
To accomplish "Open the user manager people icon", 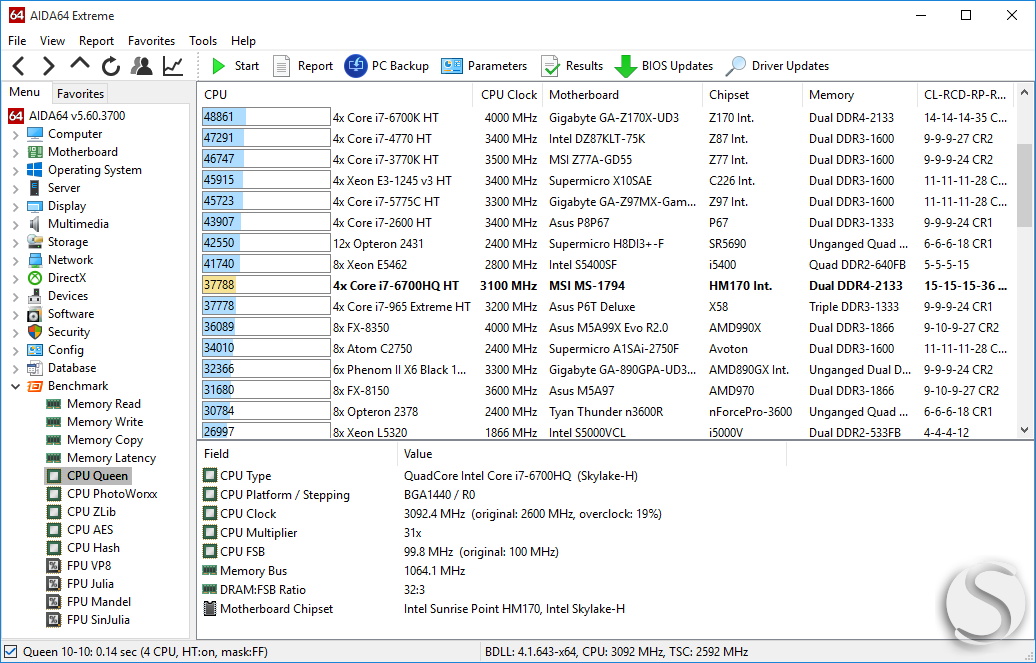I will tap(141, 65).
